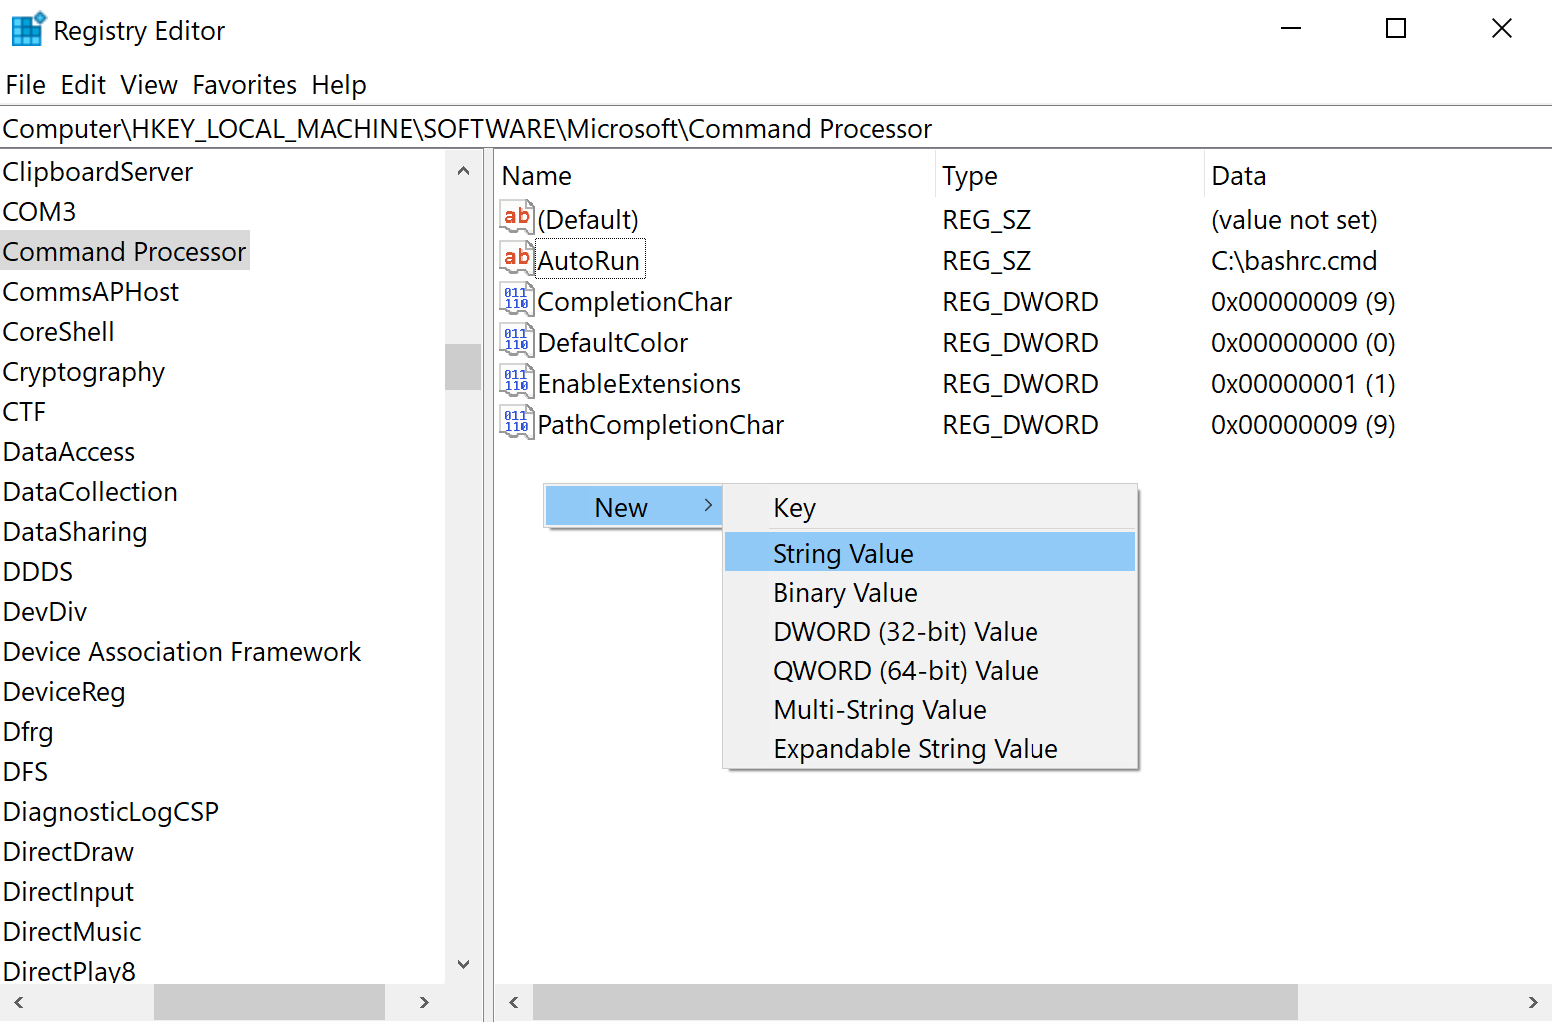This screenshot has width=1552, height=1022.
Task: Choose Binary Value from the submenu
Action: (x=930, y=593)
